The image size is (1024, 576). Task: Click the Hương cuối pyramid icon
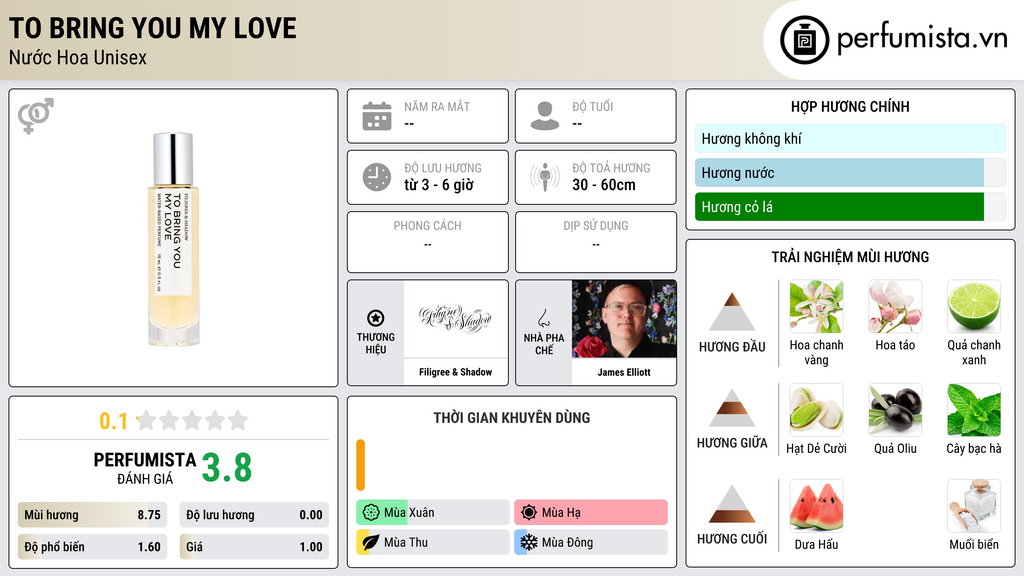(732, 504)
